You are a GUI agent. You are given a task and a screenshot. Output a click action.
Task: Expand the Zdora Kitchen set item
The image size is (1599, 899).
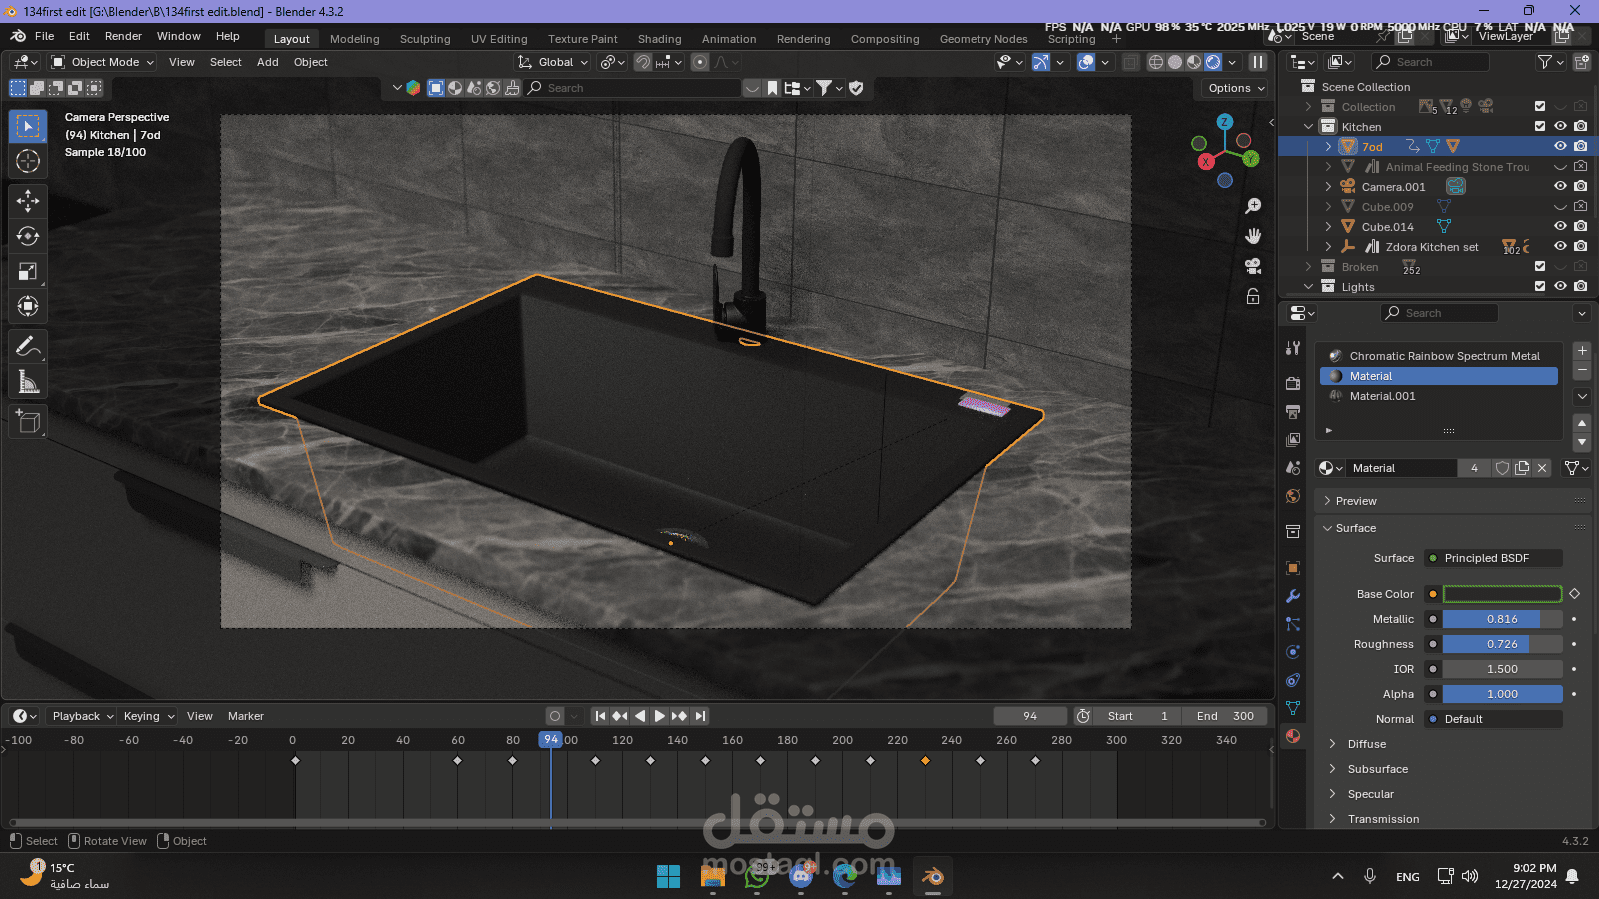(x=1328, y=247)
